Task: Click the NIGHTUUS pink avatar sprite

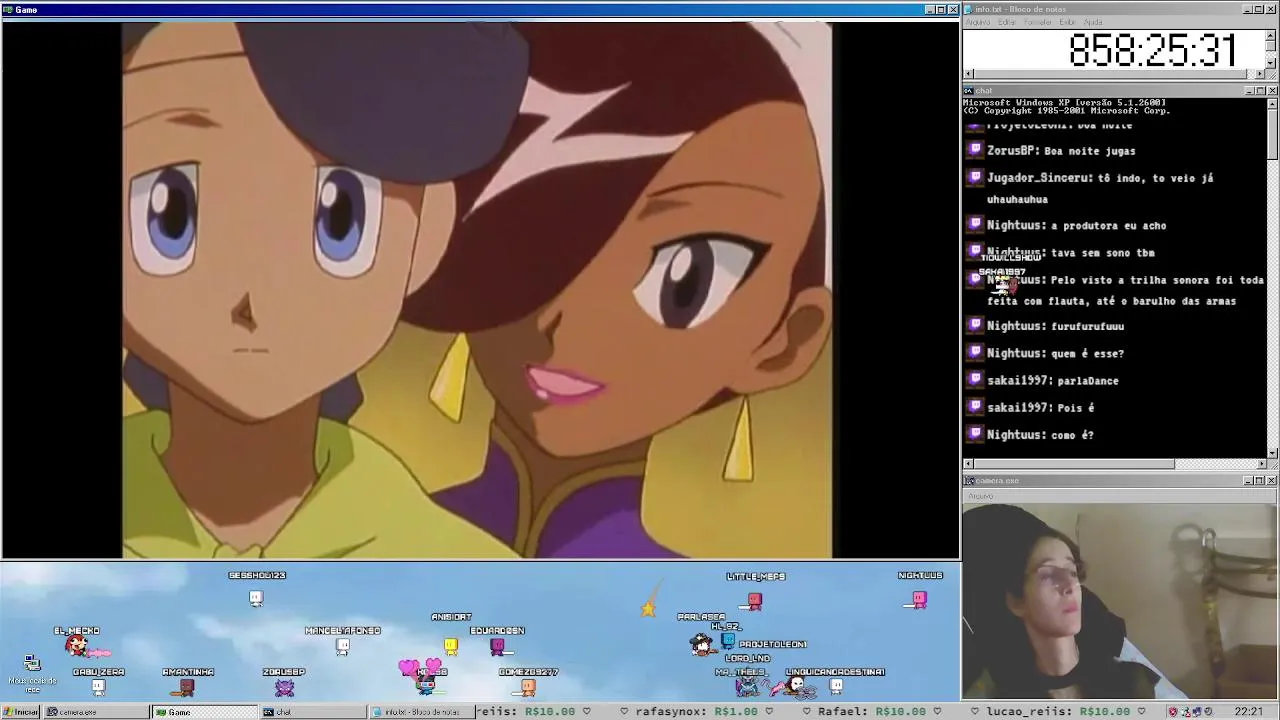Action: 919,600
